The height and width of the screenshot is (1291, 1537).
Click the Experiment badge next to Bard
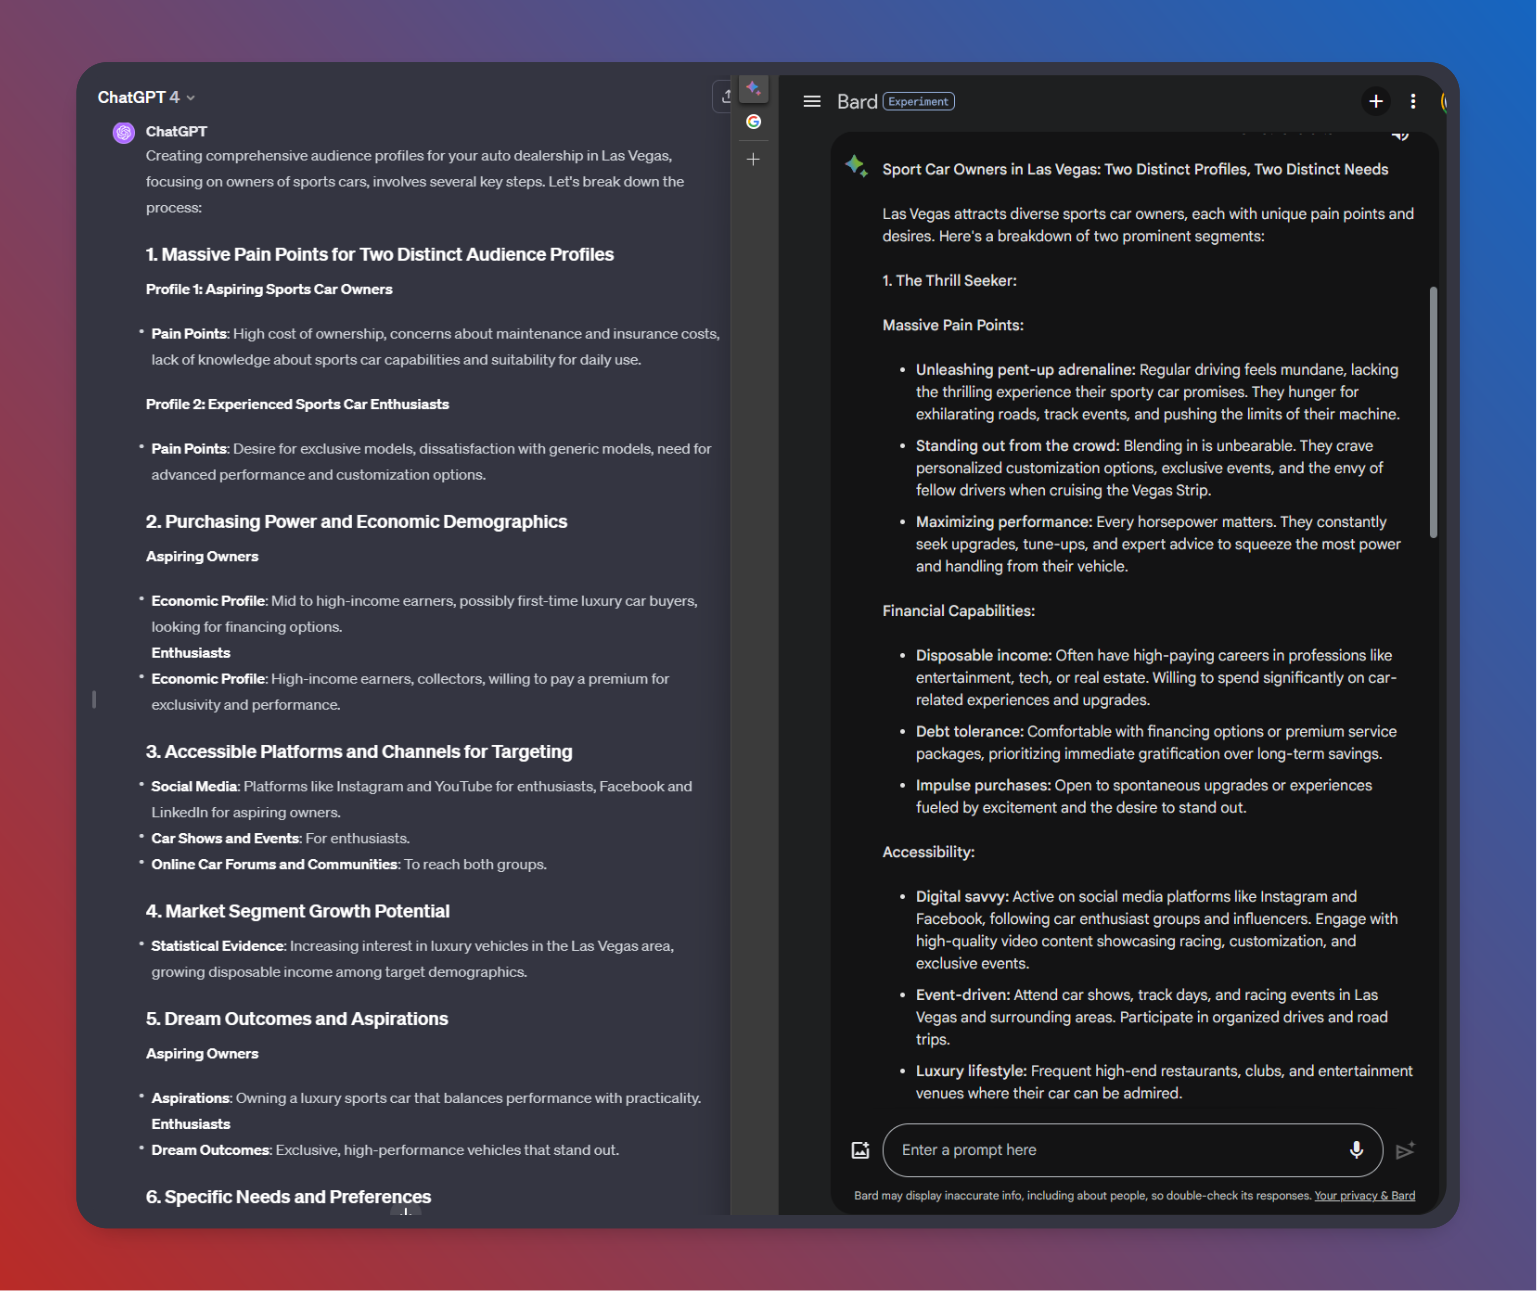click(x=919, y=101)
